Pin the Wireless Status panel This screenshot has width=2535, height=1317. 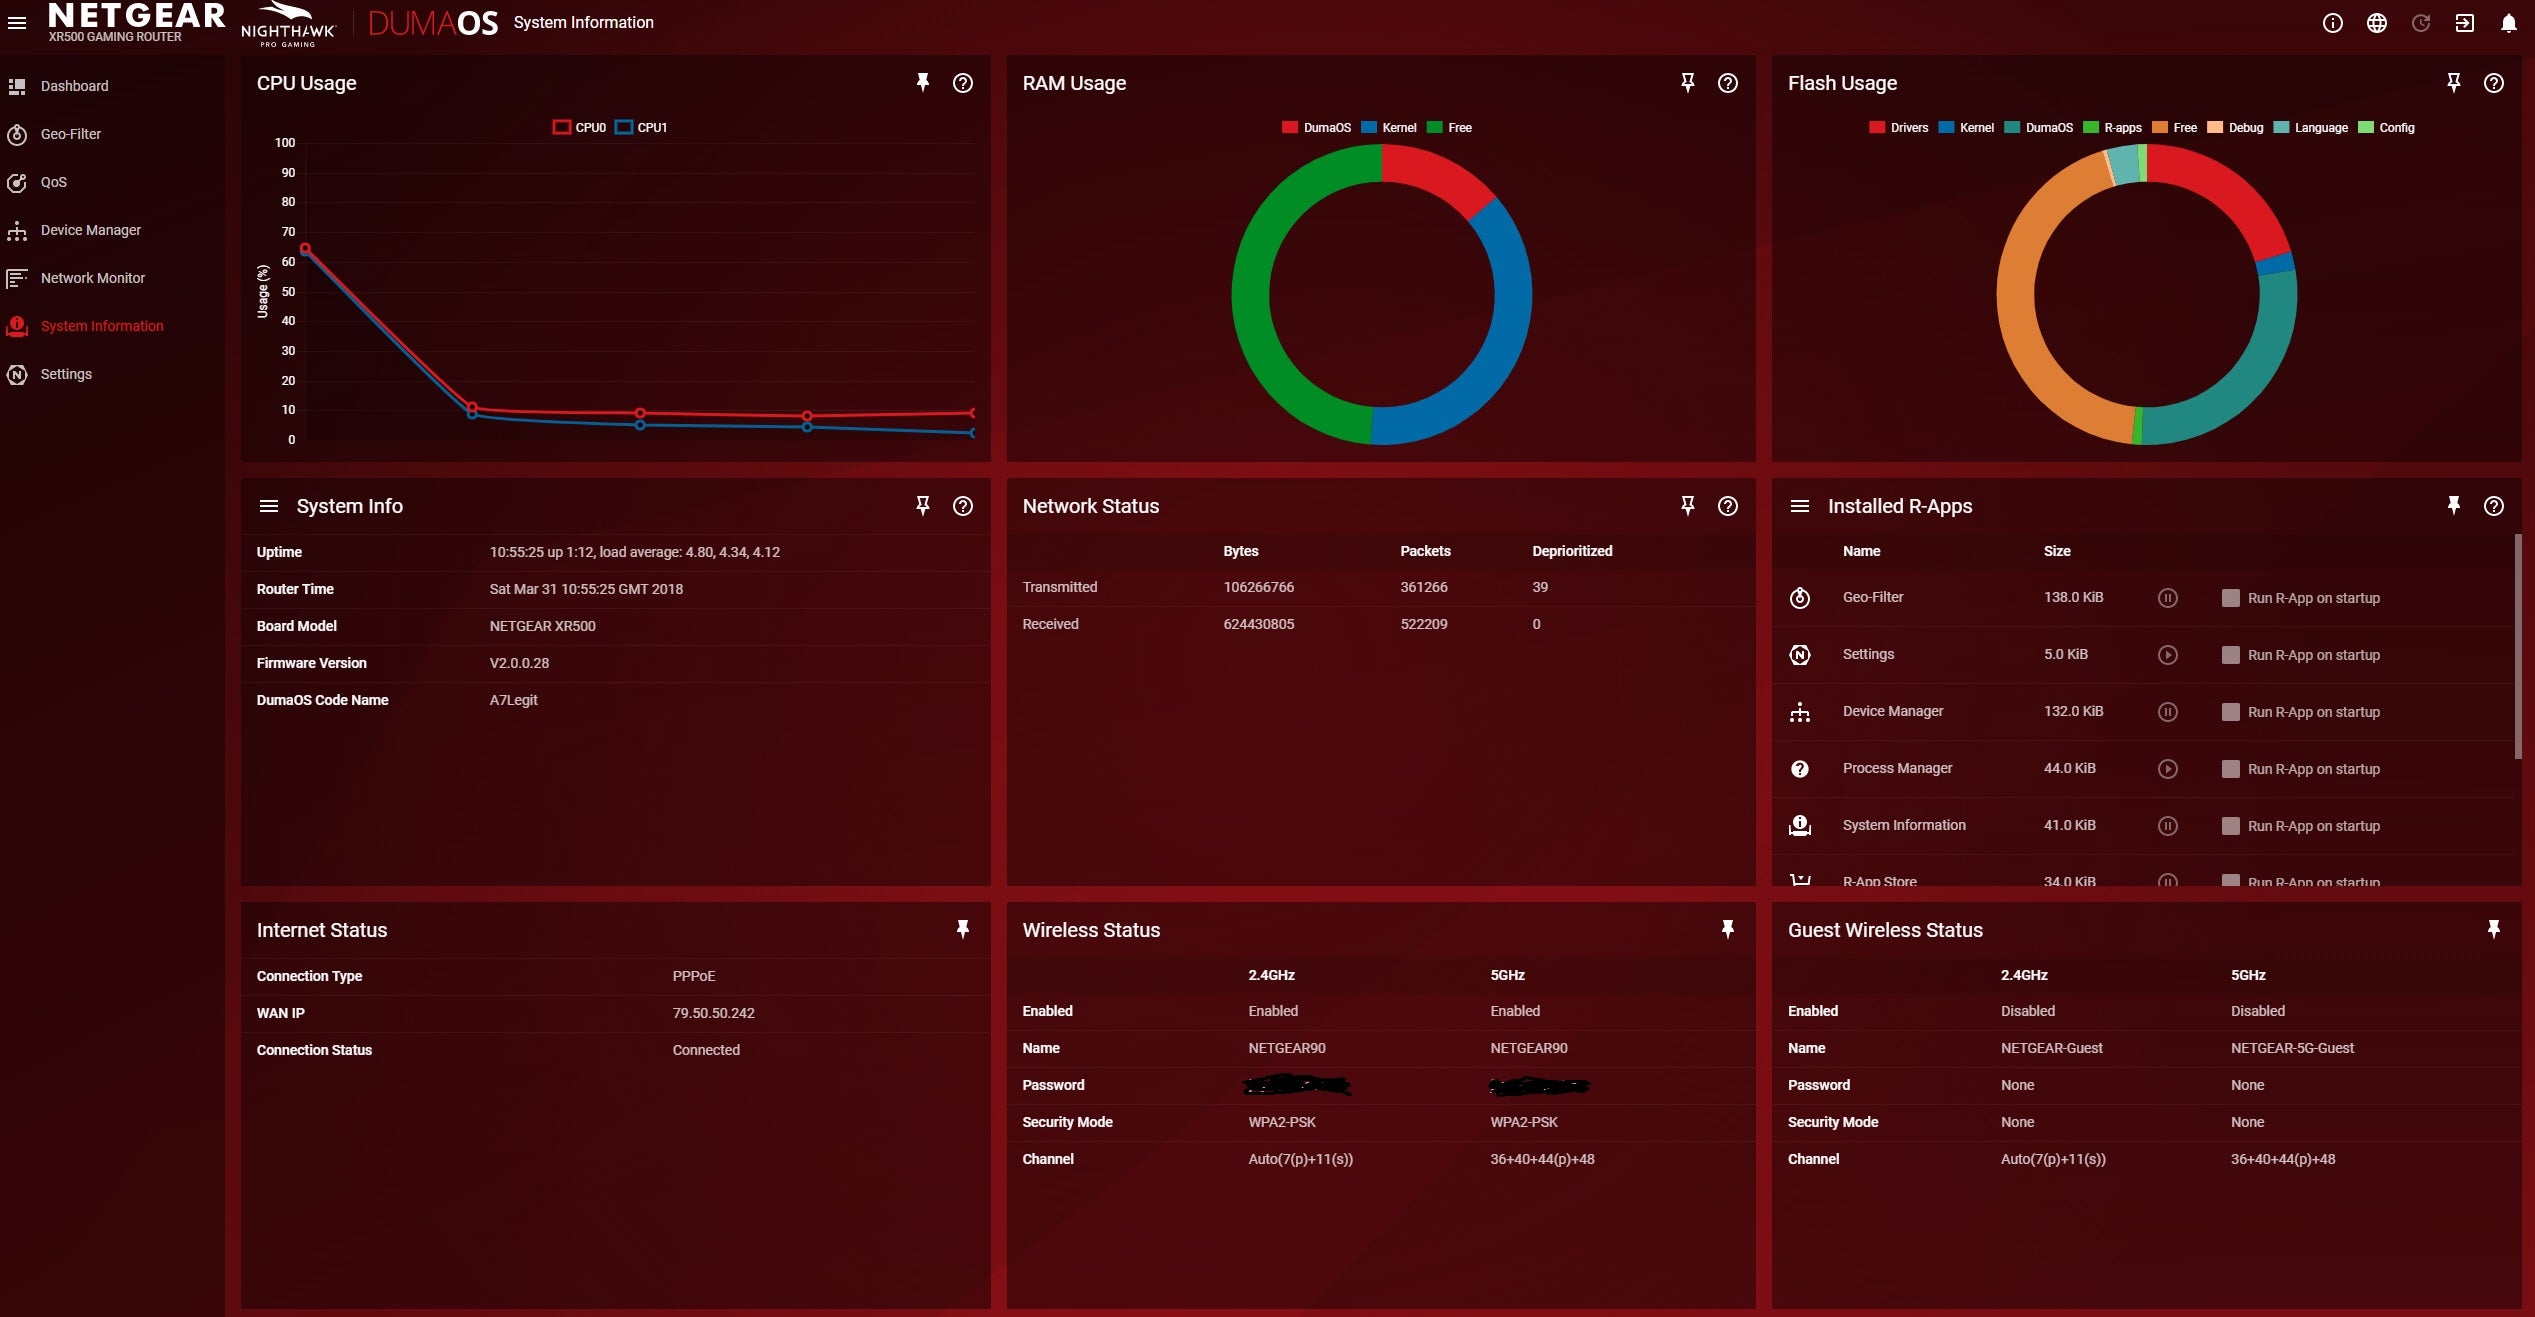(1727, 930)
